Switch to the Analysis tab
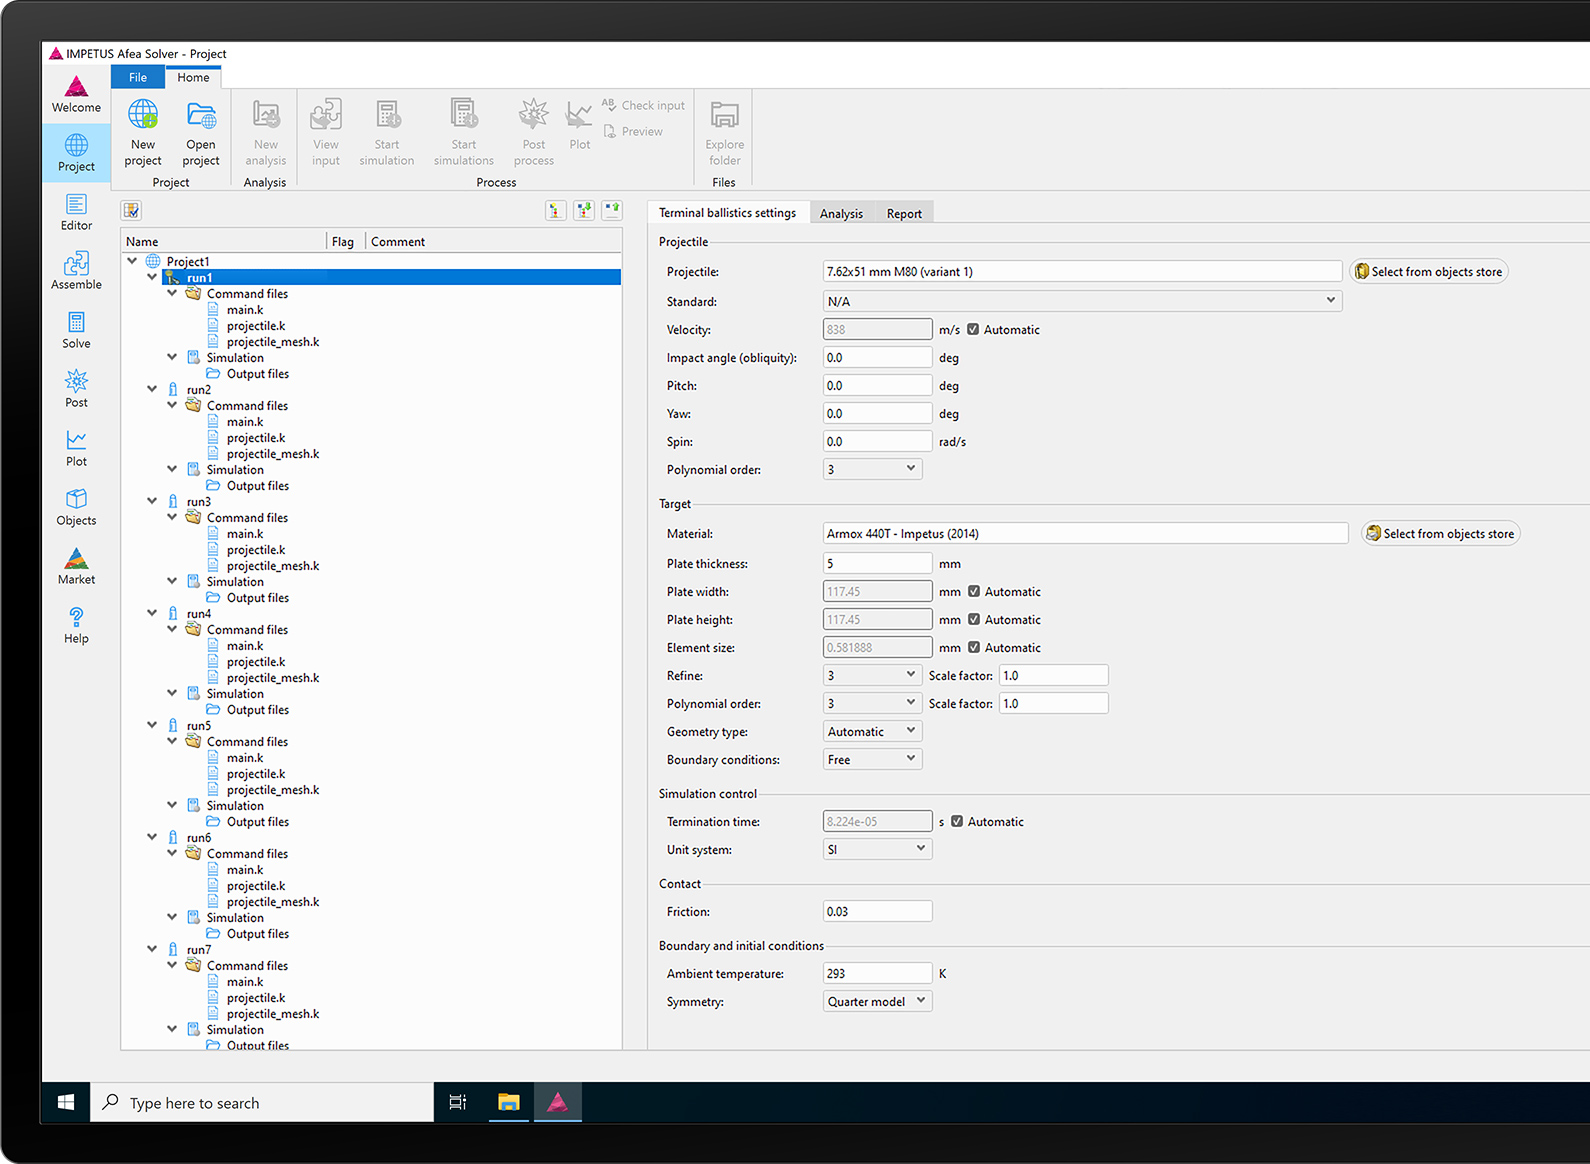The height and width of the screenshot is (1164, 1590). pyautogui.click(x=841, y=213)
